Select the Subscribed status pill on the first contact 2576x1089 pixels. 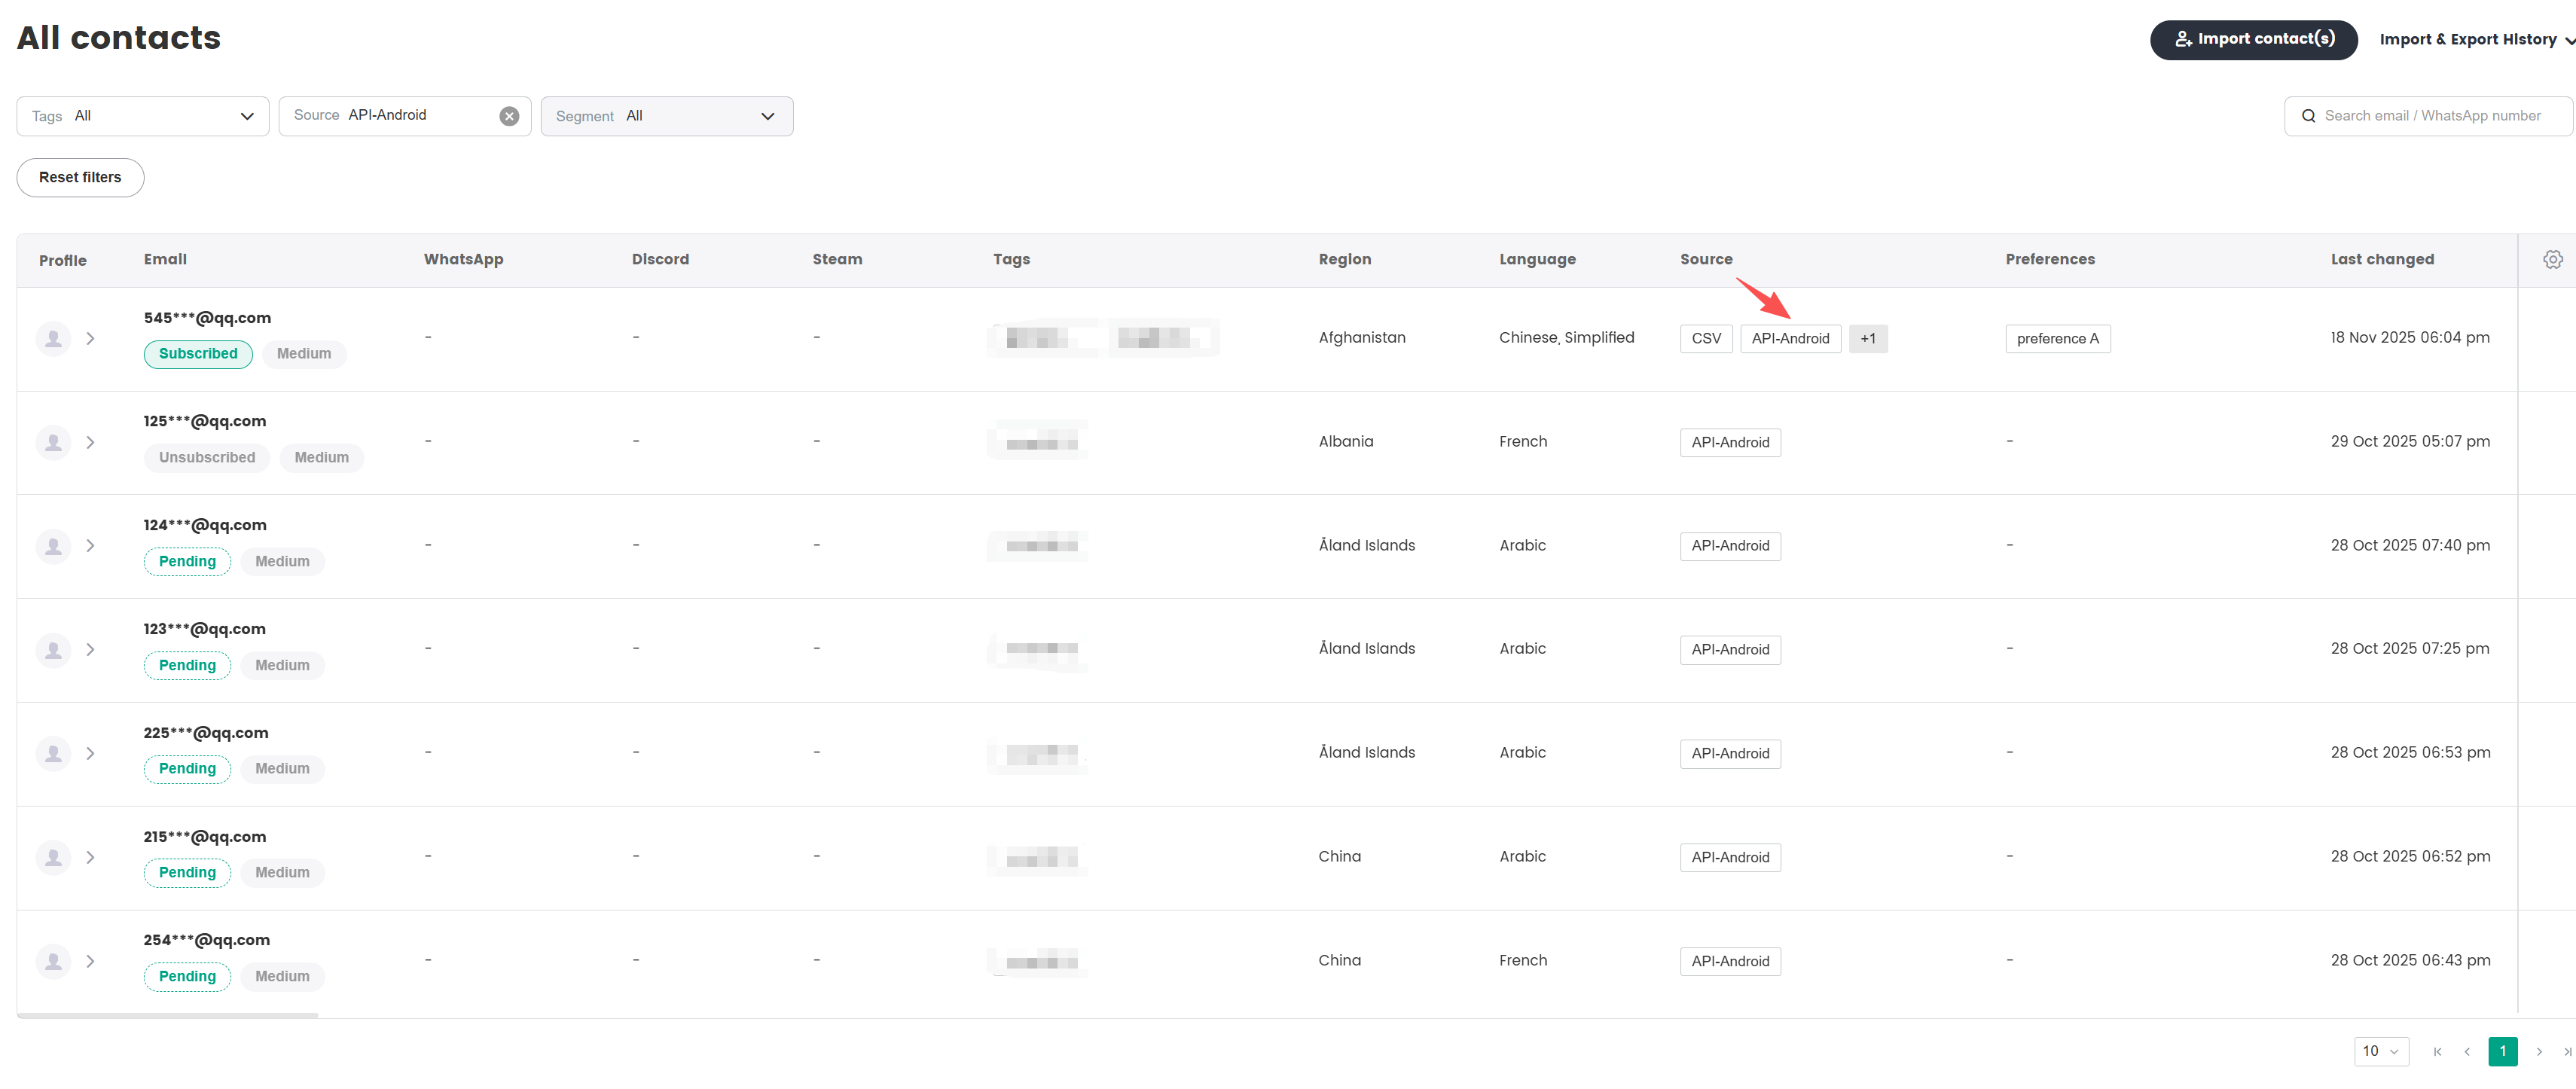198,353
